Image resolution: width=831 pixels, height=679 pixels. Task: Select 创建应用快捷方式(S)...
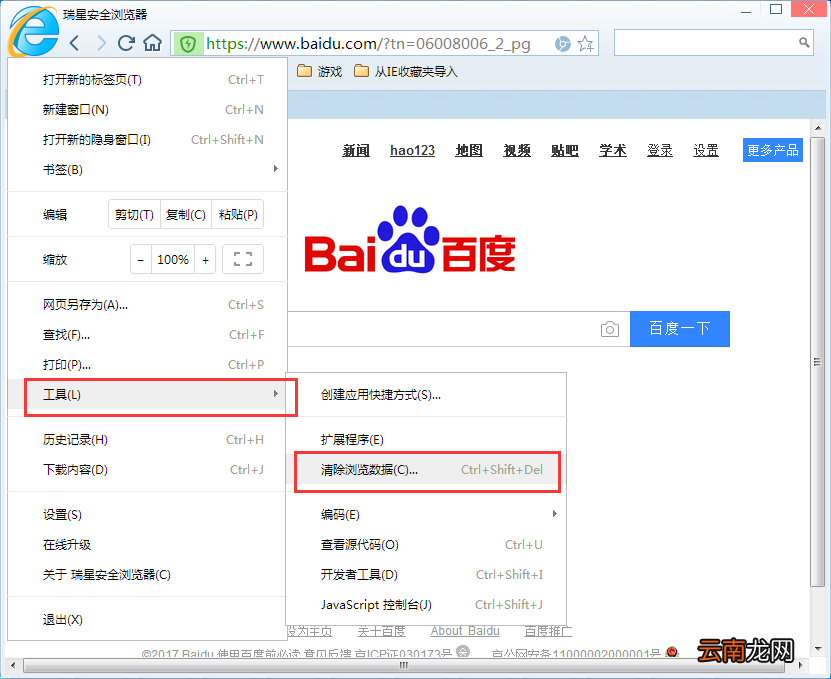coord(426,395)
